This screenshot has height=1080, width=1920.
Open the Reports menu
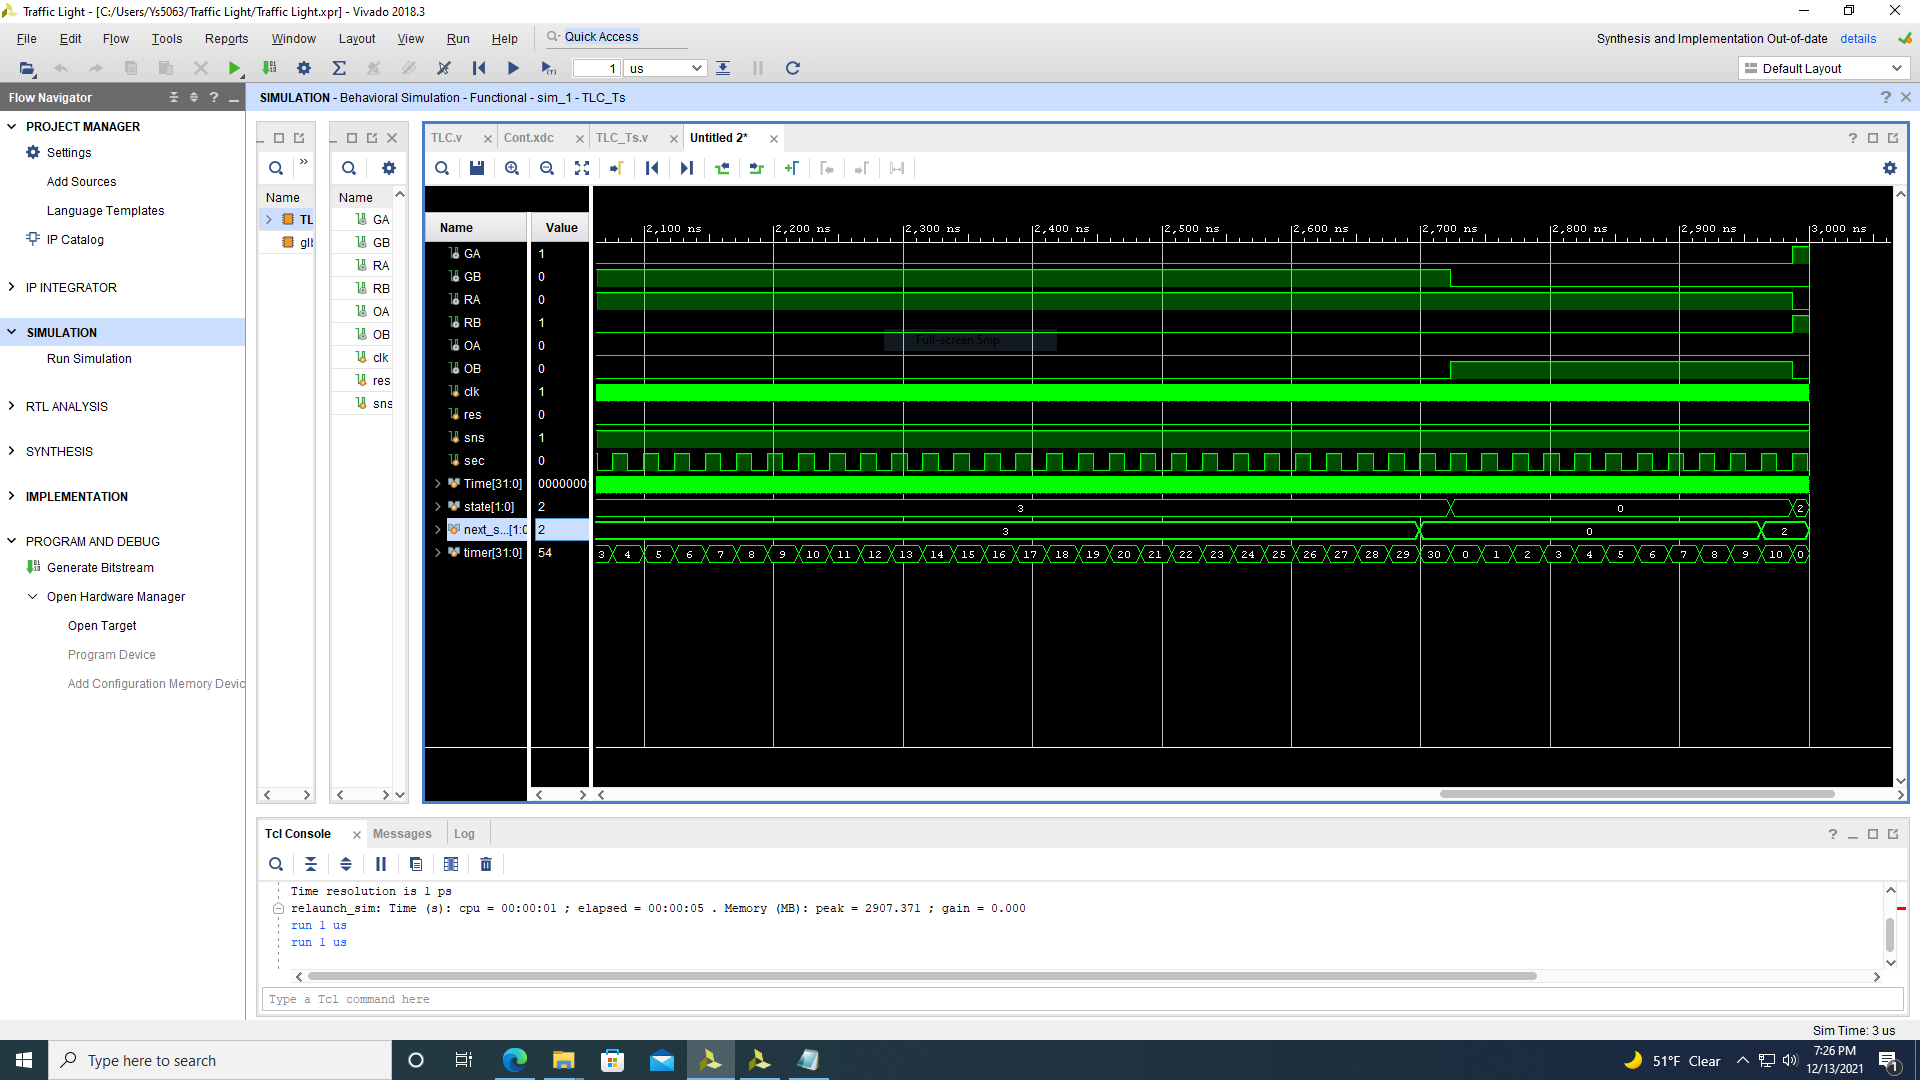point(226,39)
